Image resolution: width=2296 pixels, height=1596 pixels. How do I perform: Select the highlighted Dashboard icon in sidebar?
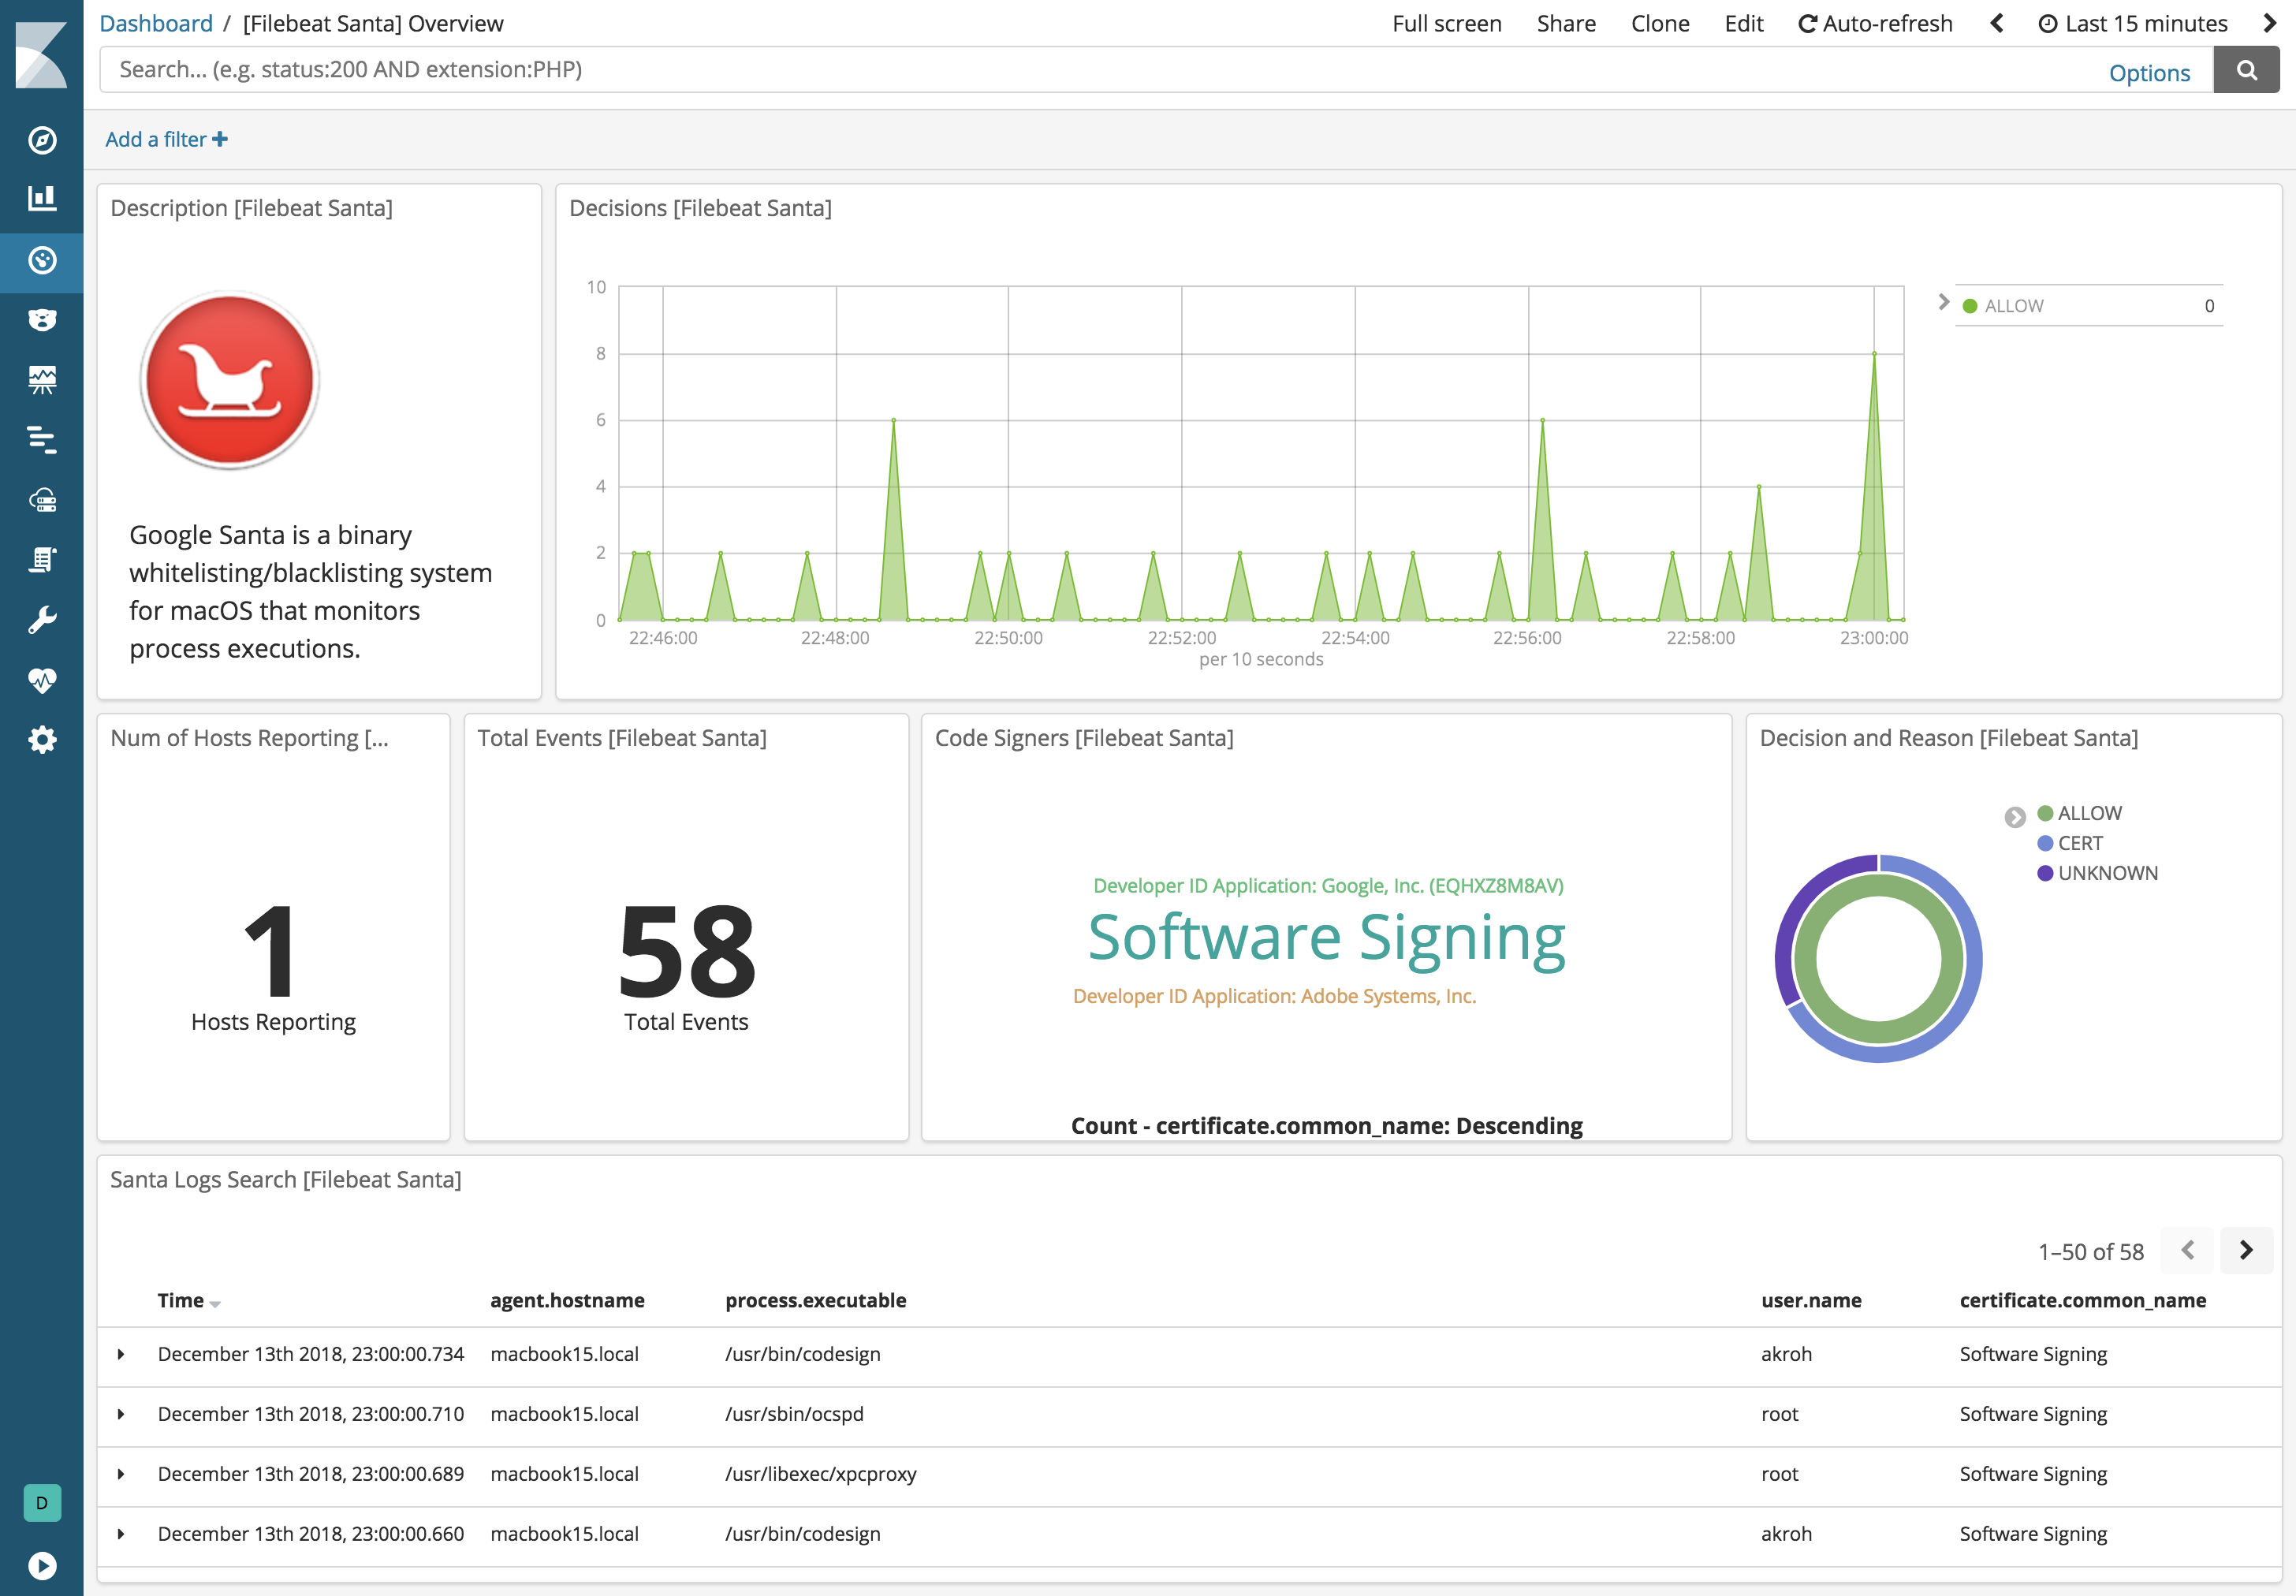click(43, 262)
